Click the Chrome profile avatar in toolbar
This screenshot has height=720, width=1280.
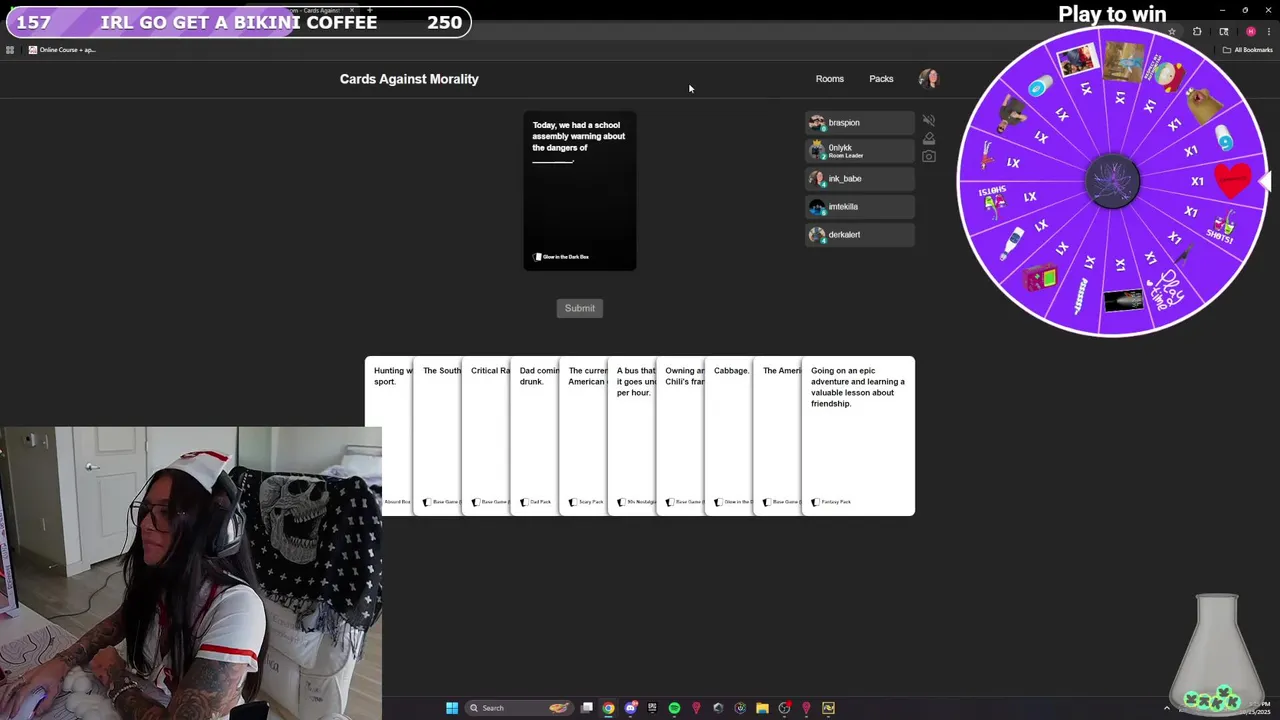click(1250, 32)
